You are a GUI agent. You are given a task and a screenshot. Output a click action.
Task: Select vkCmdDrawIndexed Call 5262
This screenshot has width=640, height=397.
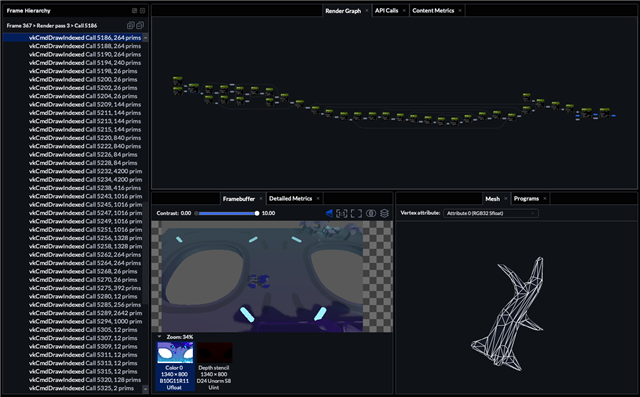pyautogui.click(x=73, y=255)
